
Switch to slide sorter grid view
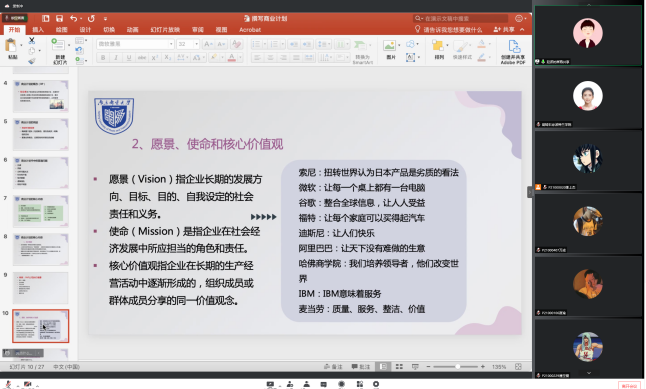(399, 366)
